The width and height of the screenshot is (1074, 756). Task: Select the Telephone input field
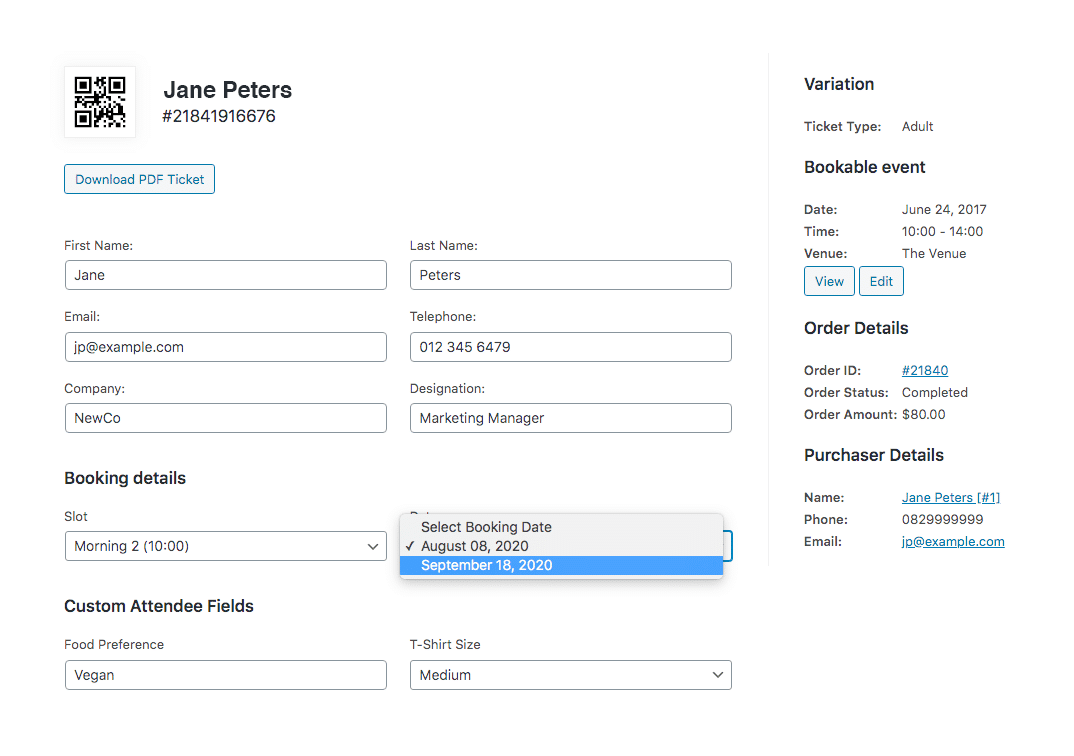570,347
